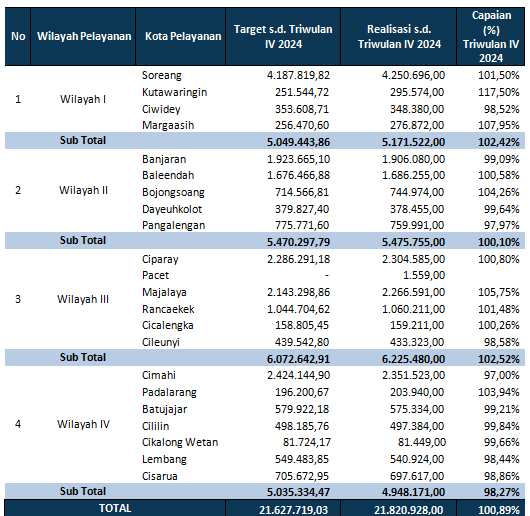This screenshot has height=516, width=530.
Task: Click Wilayah III Sub Total realisasi 6.225.480,00
Action: click(x=413, y=359)
